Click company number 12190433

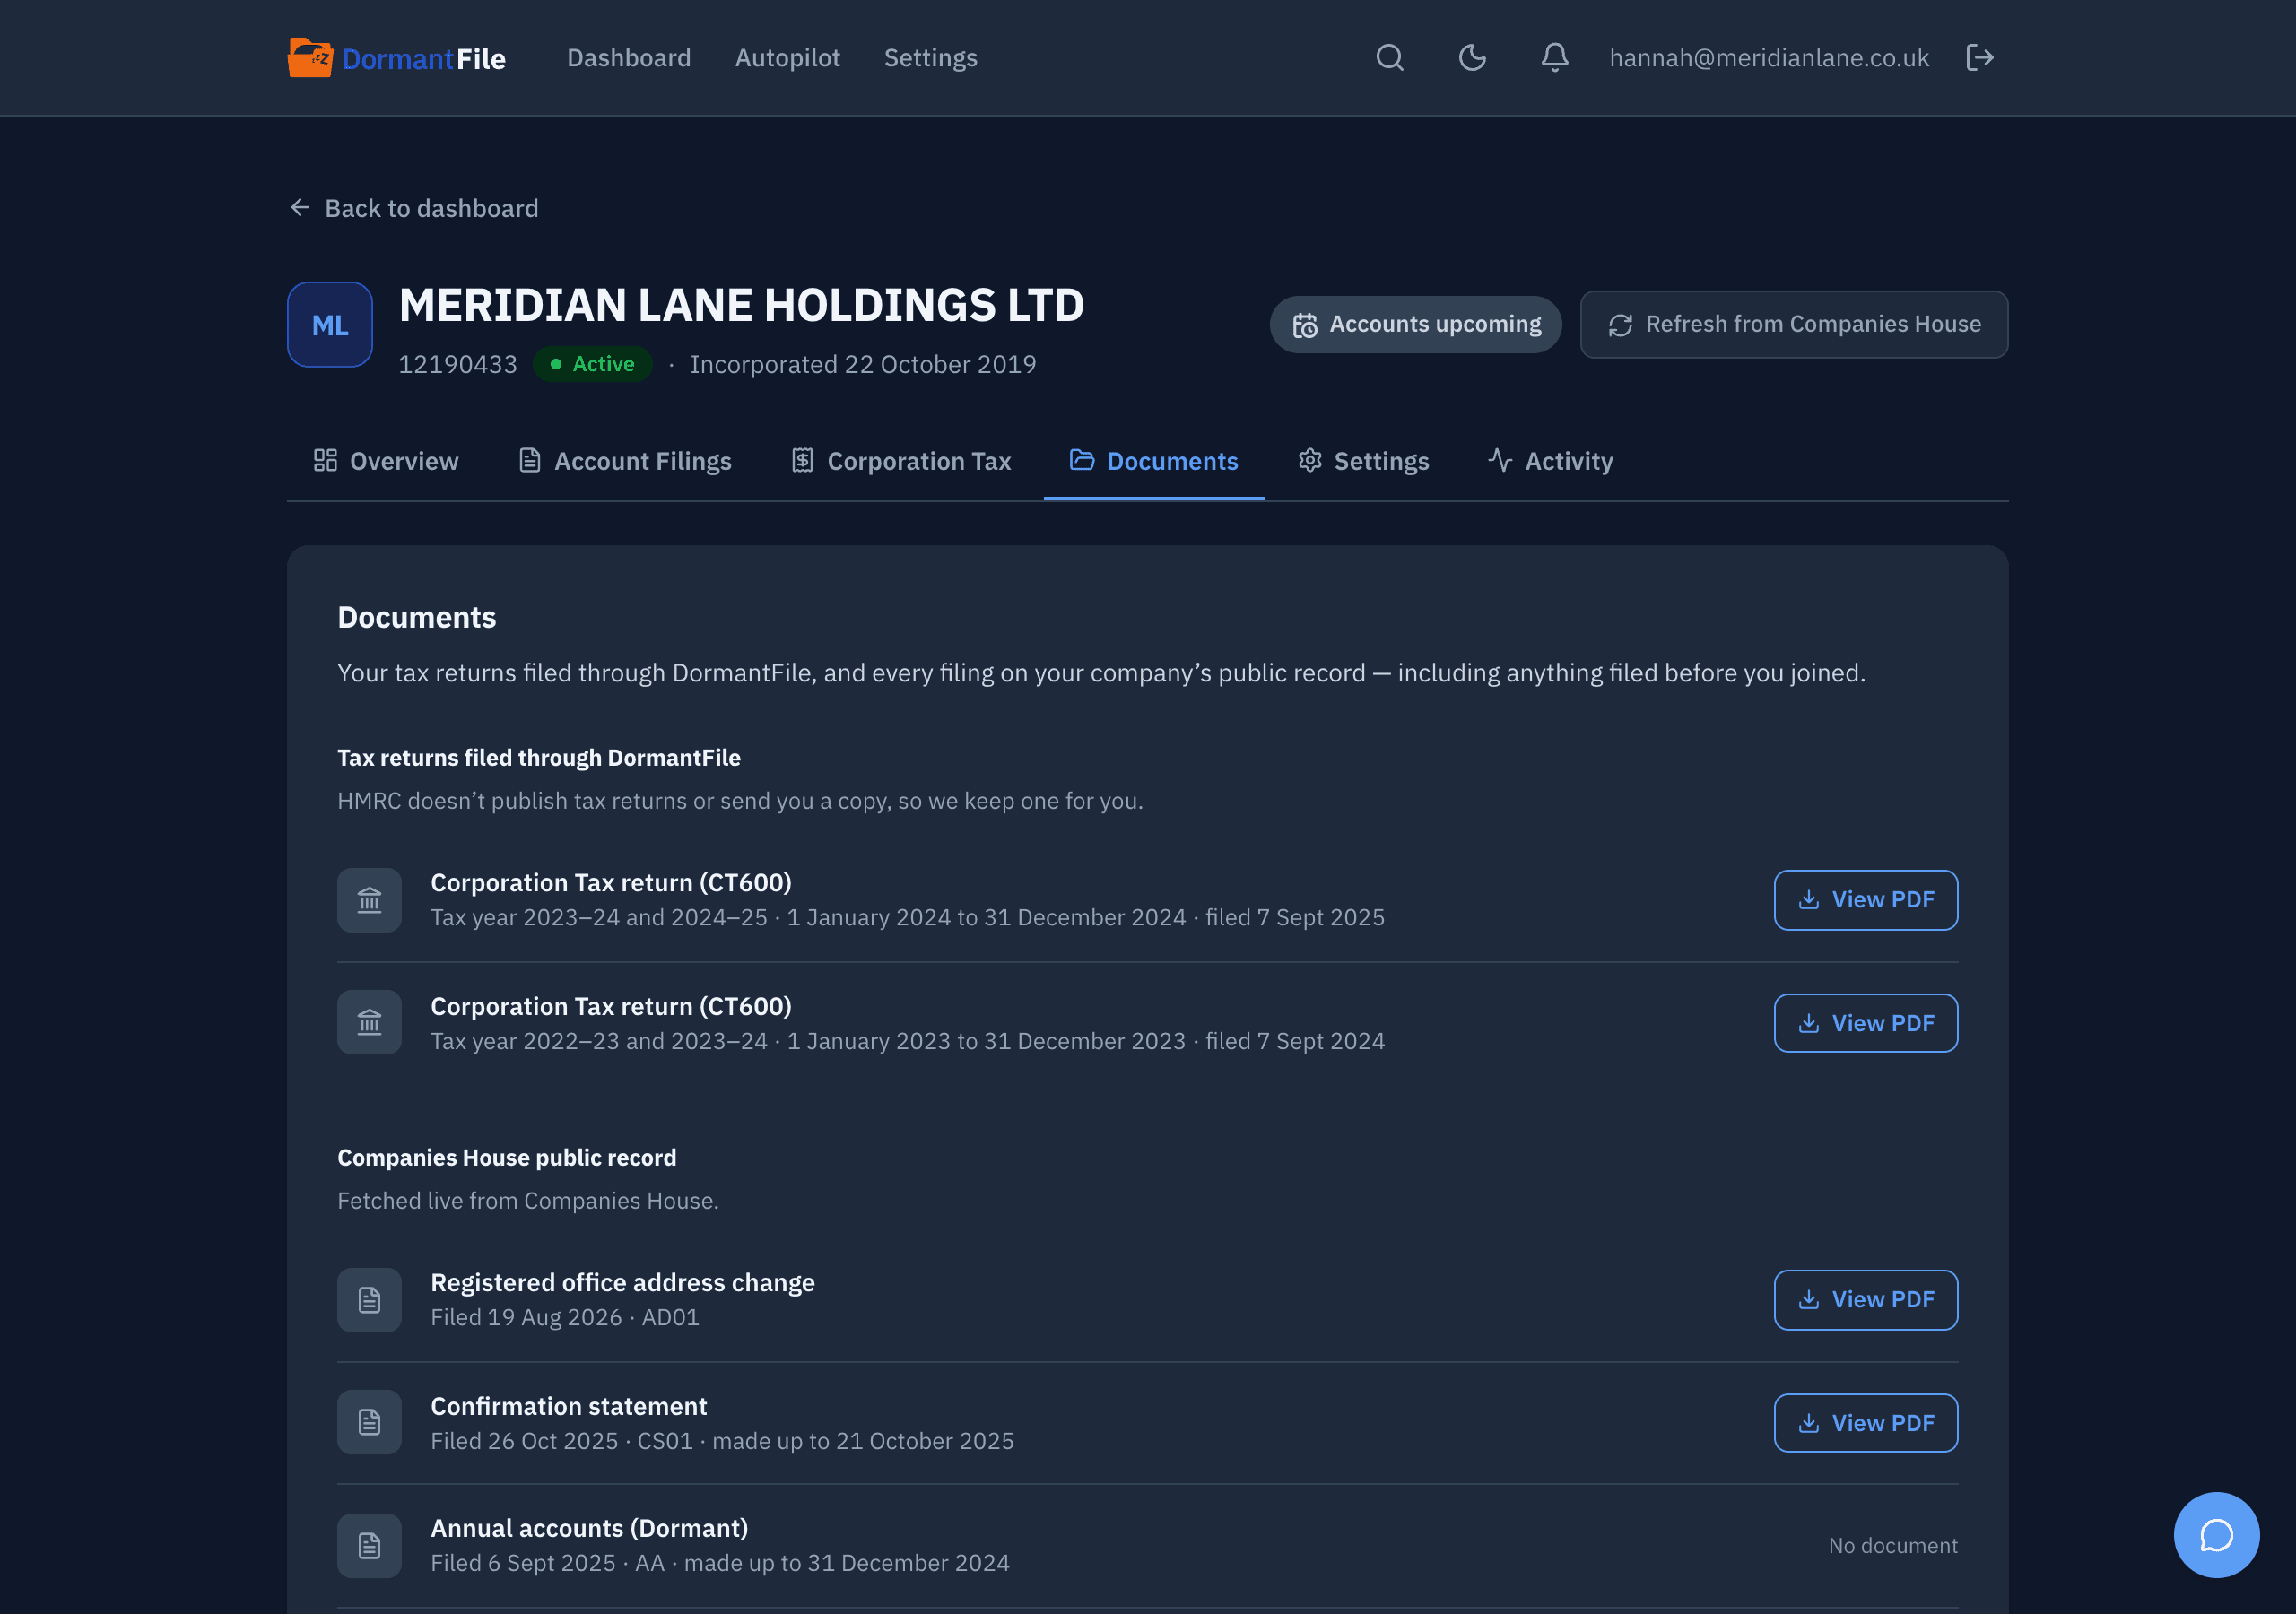(x=458, y=364)
